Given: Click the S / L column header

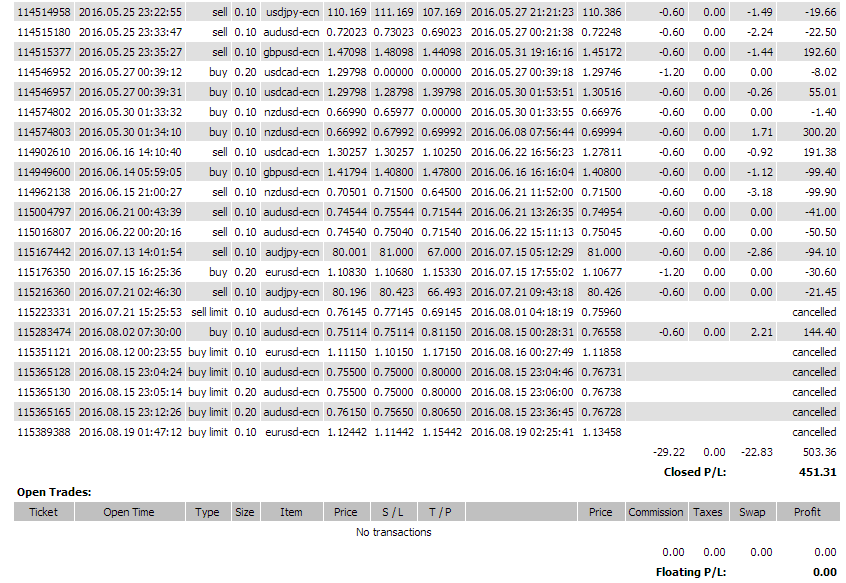Looking at the screenshot, I should pos(393,512).
